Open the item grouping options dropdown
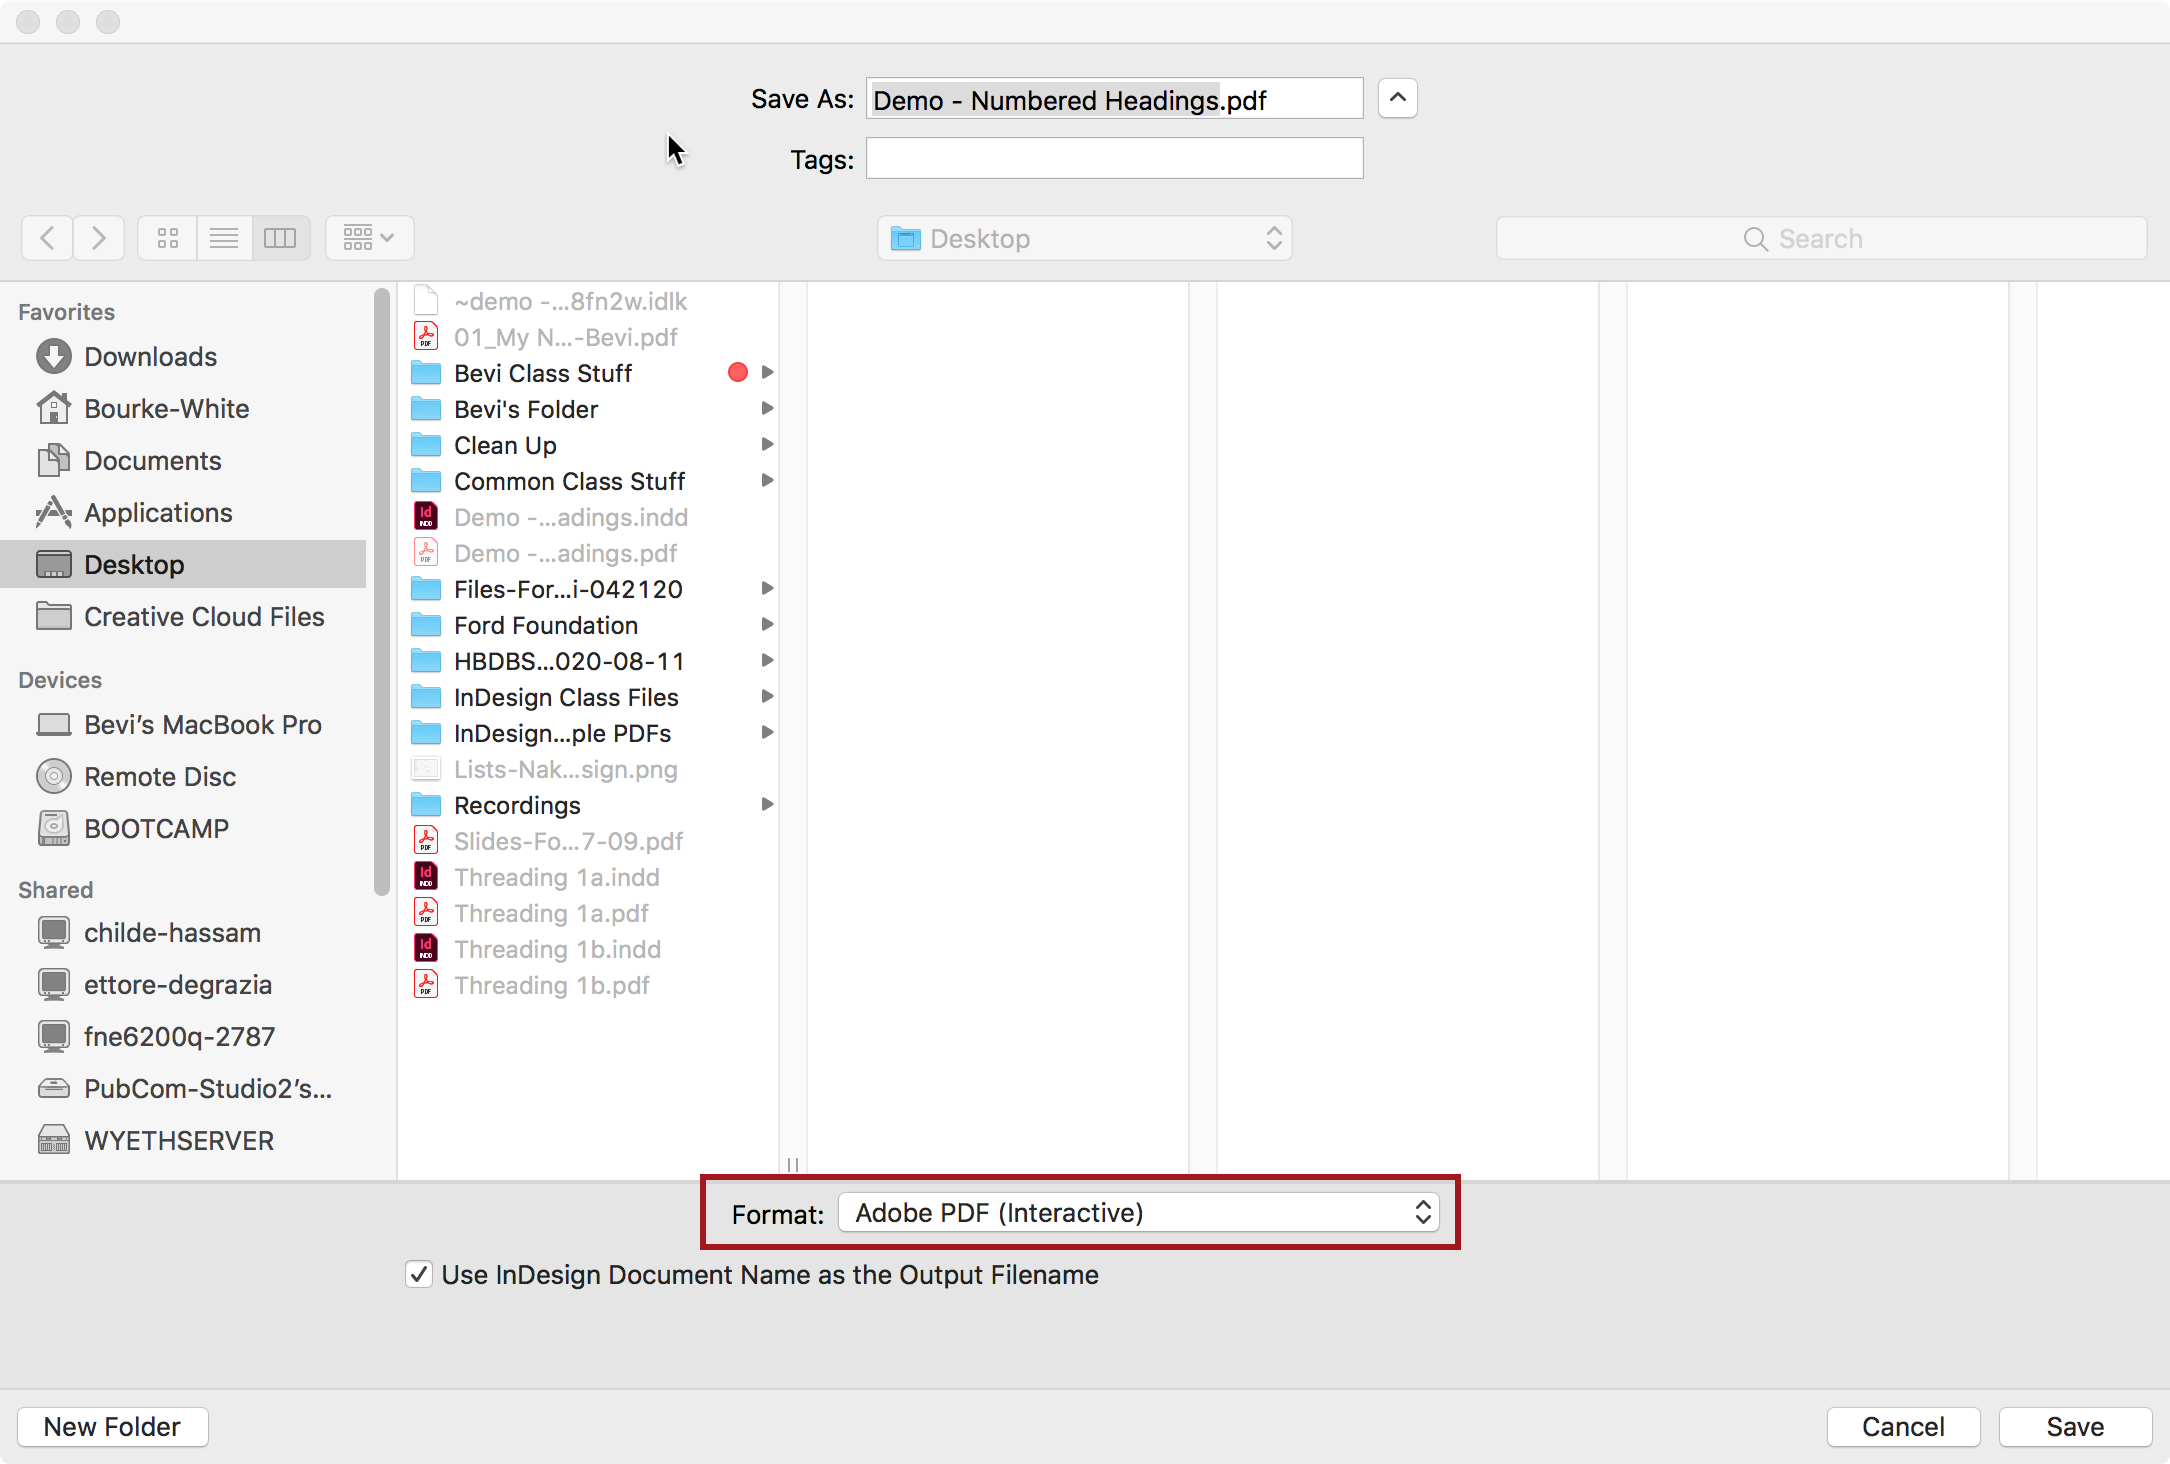The width and height of the screenshot is (2170, 1464). (x=368, y=238)
